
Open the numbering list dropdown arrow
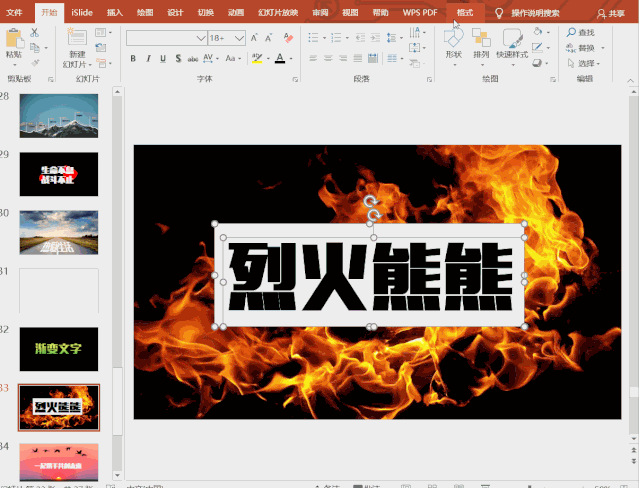(347, 38)
